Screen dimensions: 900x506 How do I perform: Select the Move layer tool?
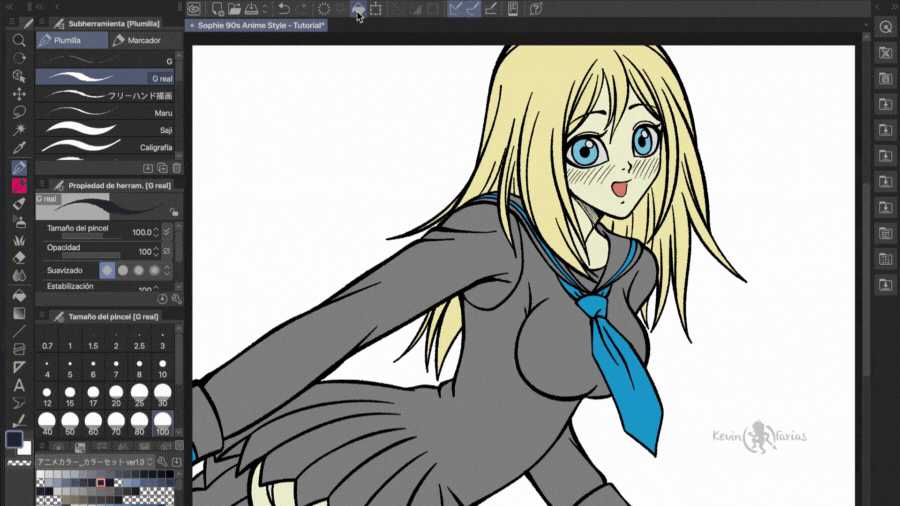tap(19, 94)
